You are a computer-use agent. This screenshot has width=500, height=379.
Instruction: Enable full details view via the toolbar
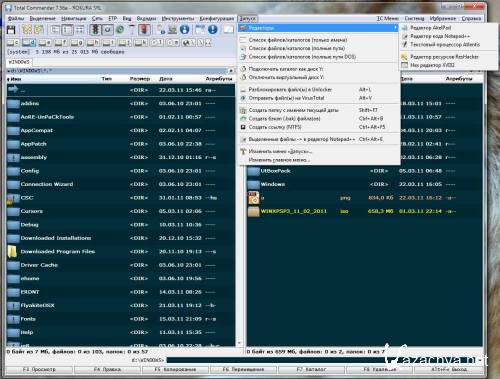[x=67, y=30]
